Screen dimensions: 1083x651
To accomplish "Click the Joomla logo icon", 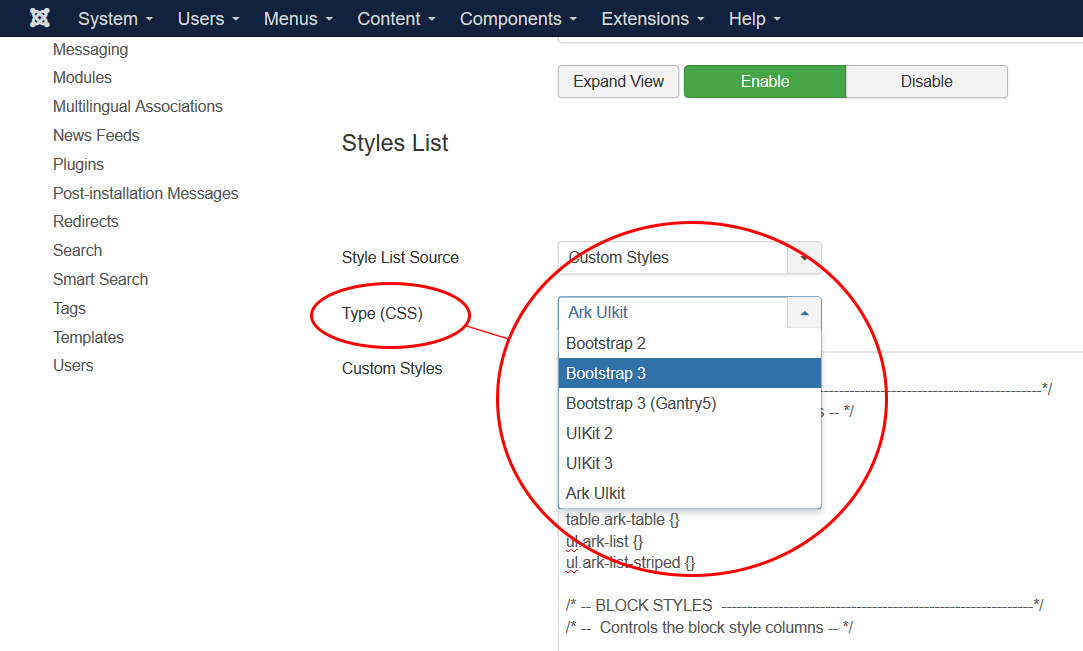I will [x=40, y=18].
